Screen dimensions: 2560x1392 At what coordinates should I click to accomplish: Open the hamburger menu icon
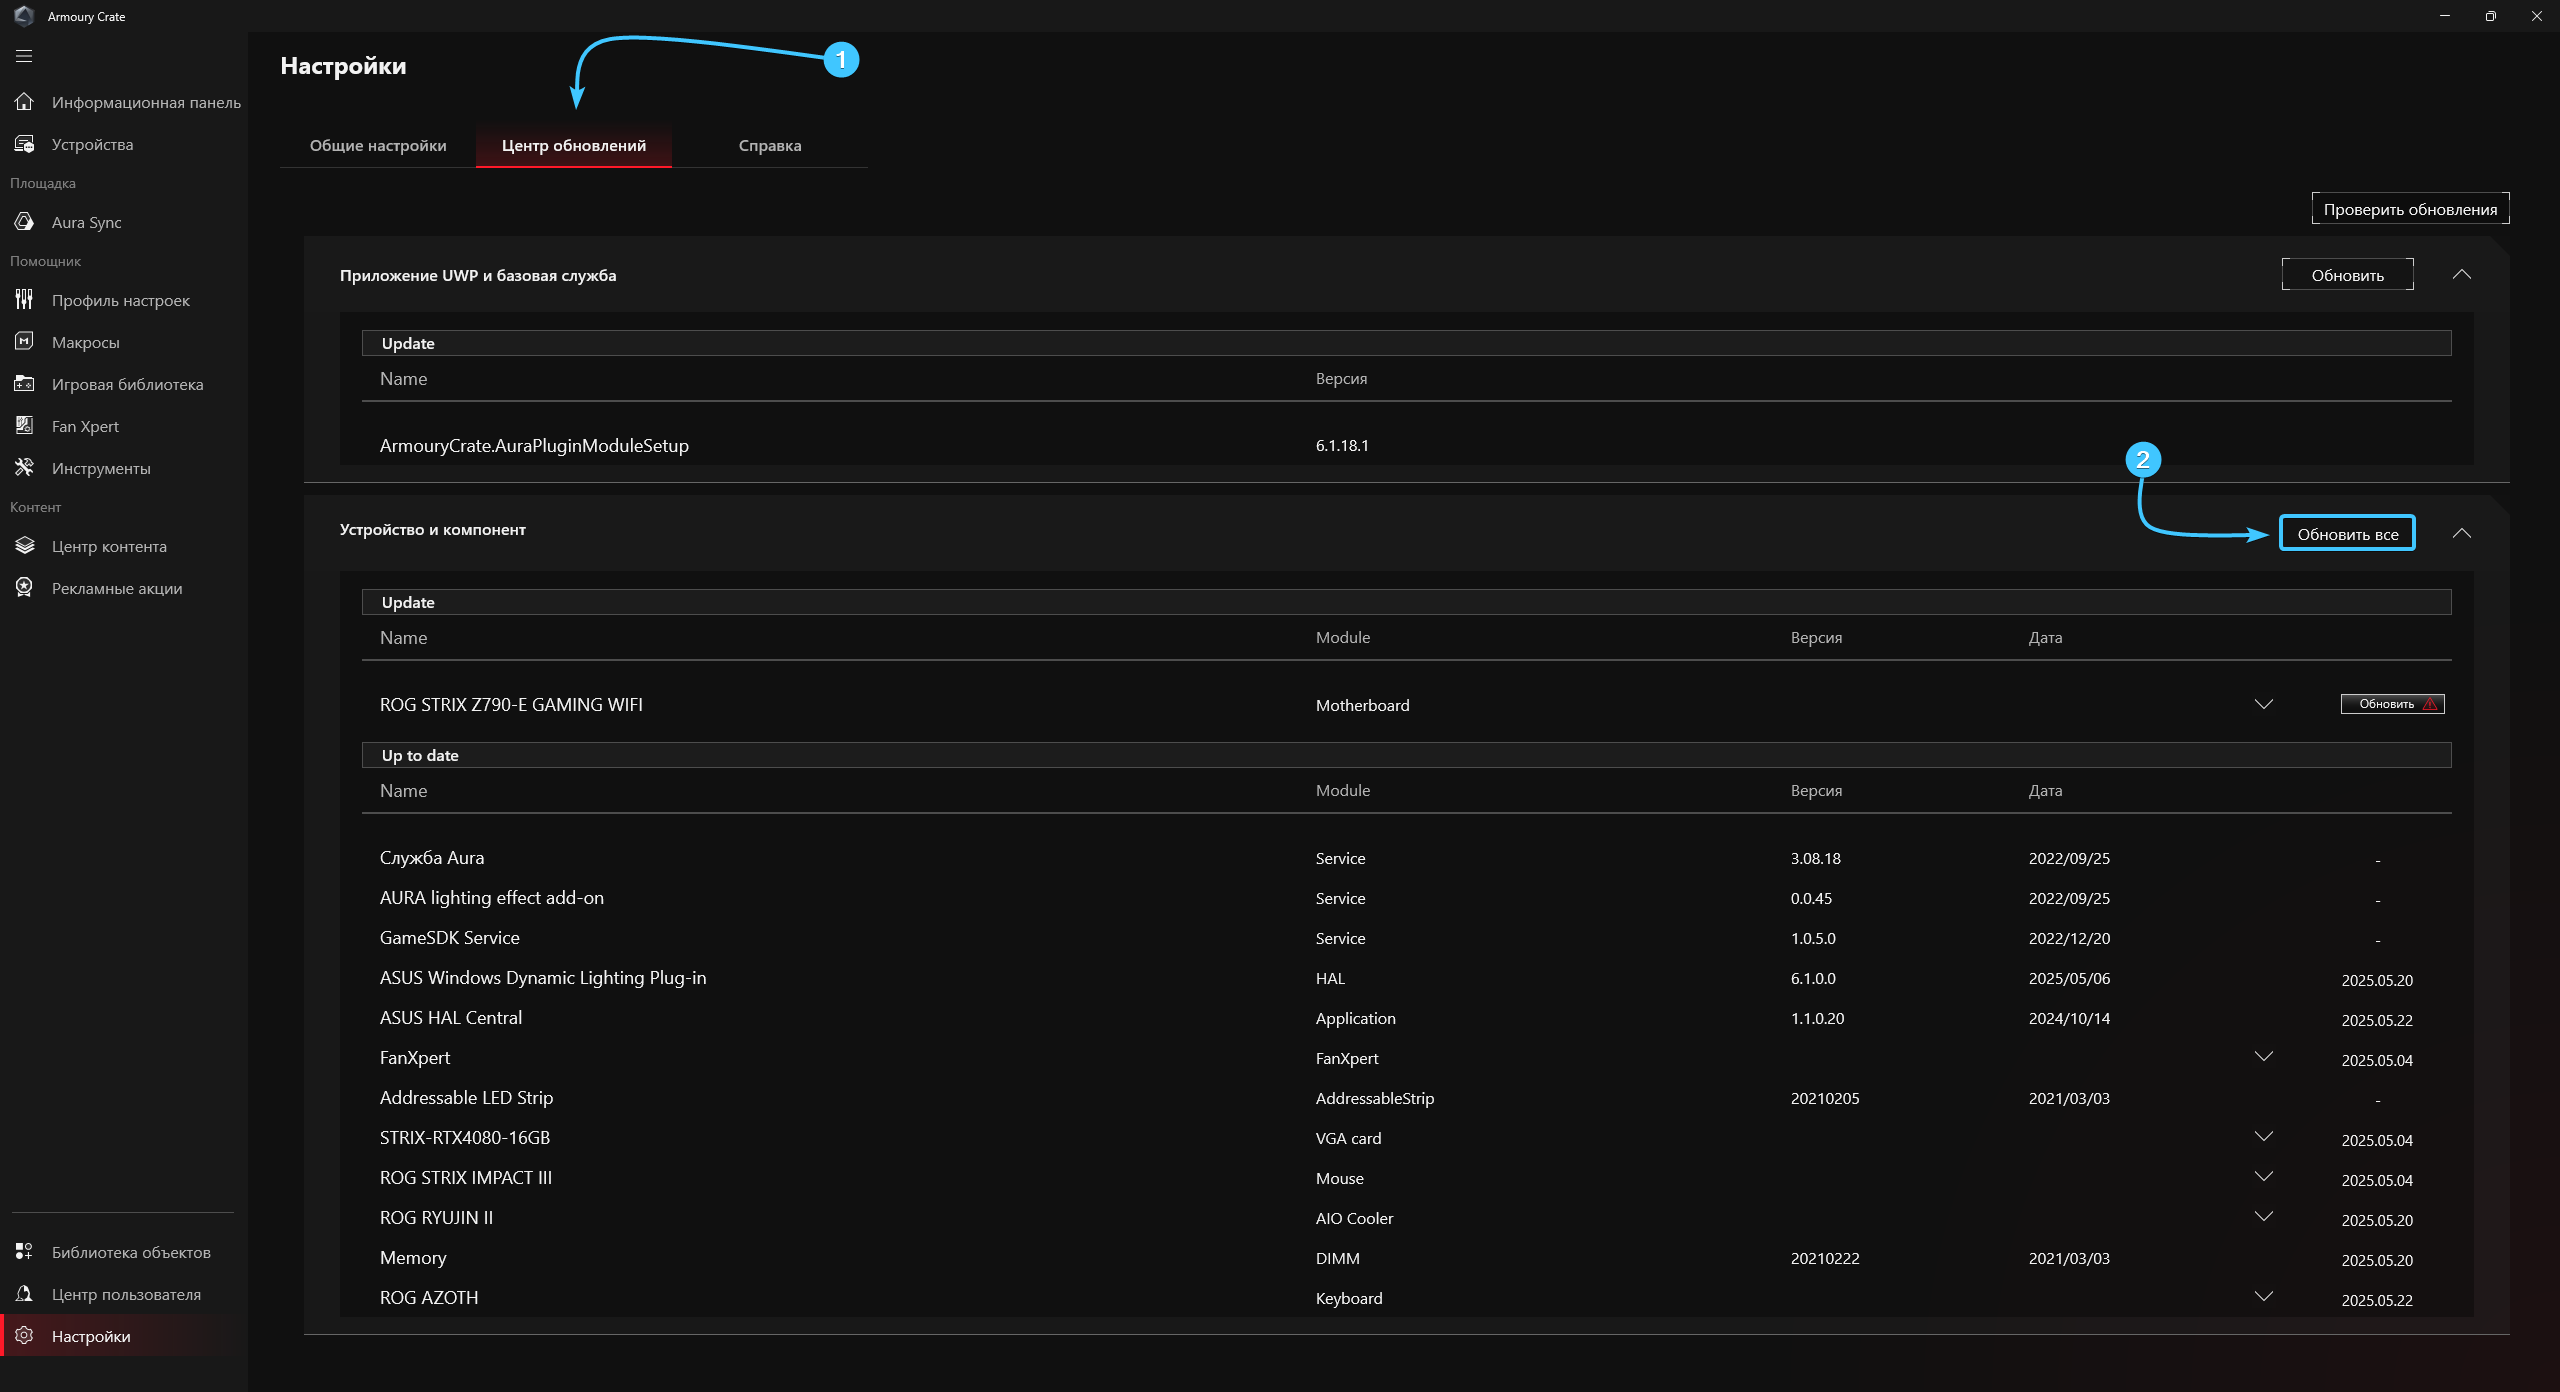(24, 56)
